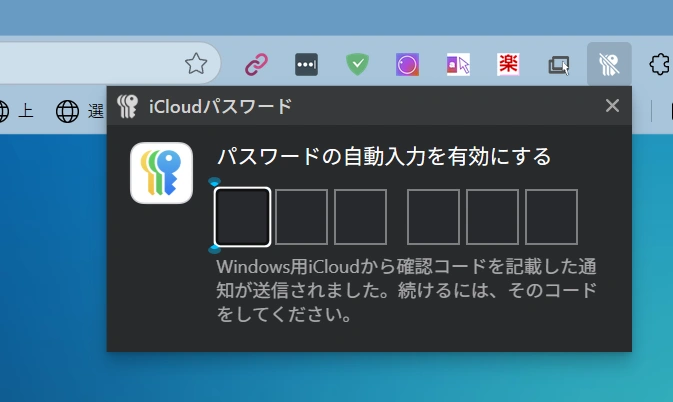Toggle the iCloud Passwords toolbar icon
This screenshot has width=673, height=402.
tap(609, 64)
